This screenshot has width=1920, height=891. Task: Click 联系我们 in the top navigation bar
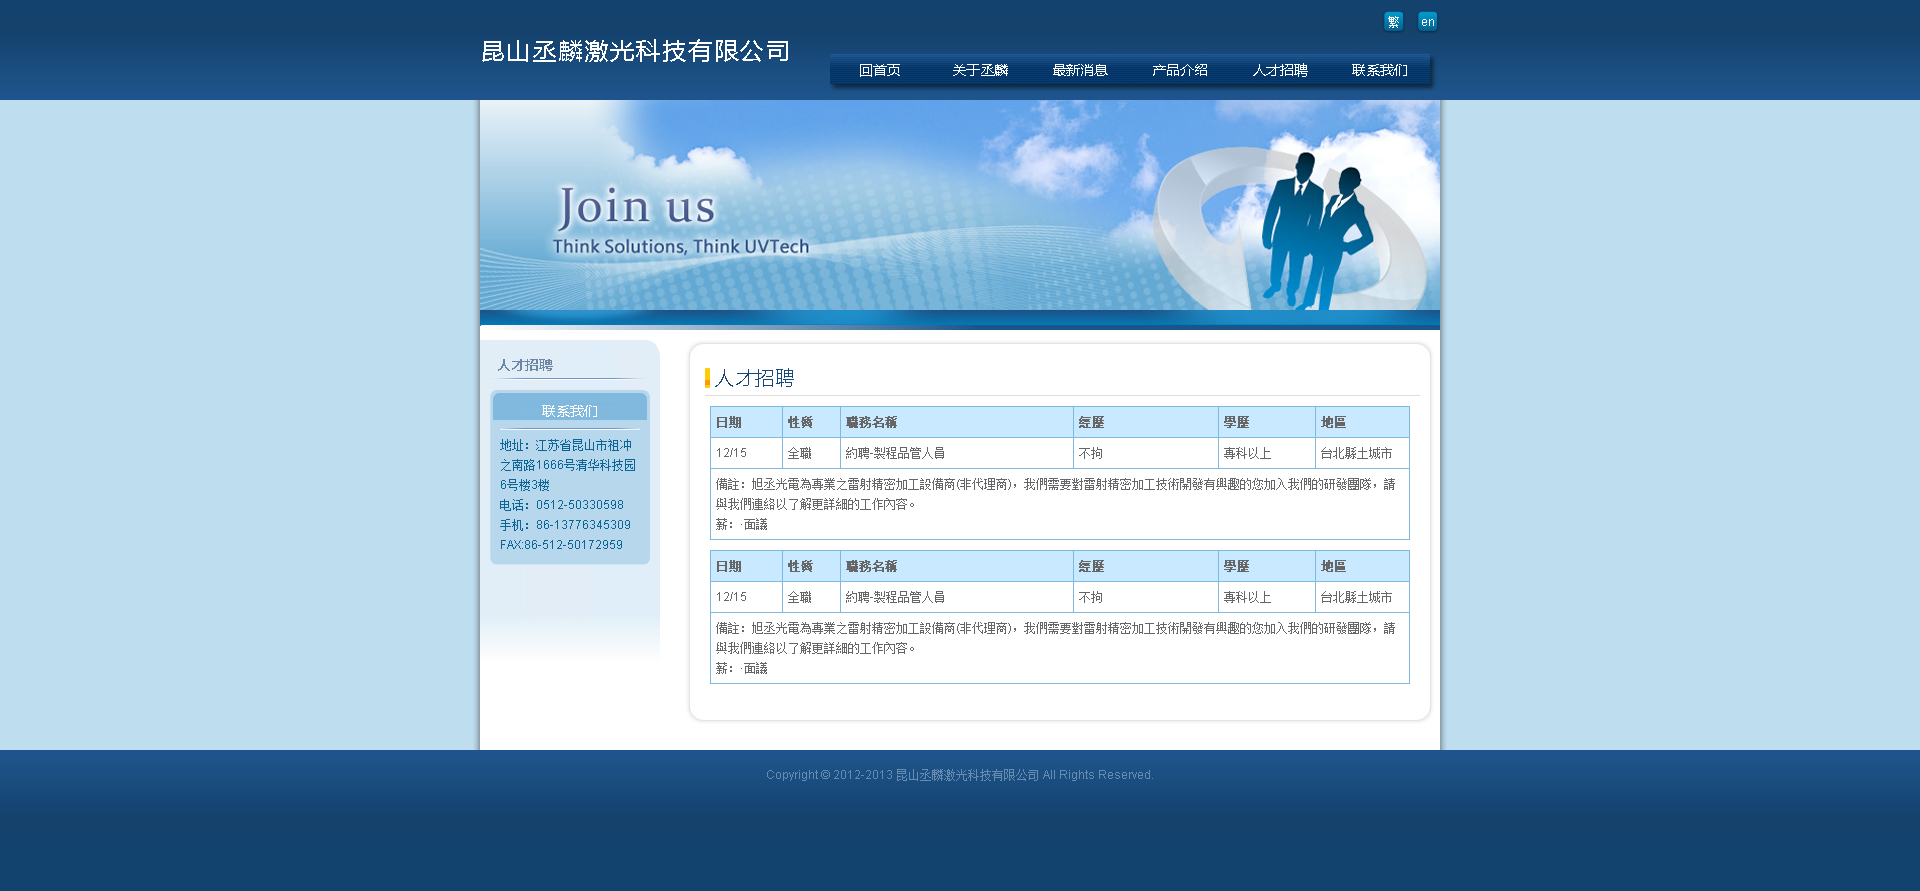1379,70
